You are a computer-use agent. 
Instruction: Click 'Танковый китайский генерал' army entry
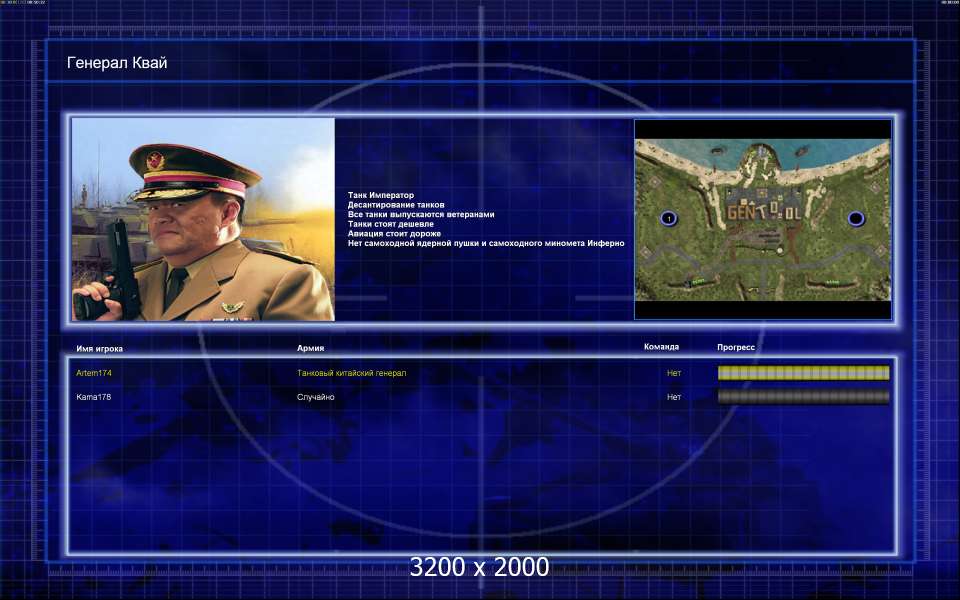pyautogui.click(x=351, y=373)
